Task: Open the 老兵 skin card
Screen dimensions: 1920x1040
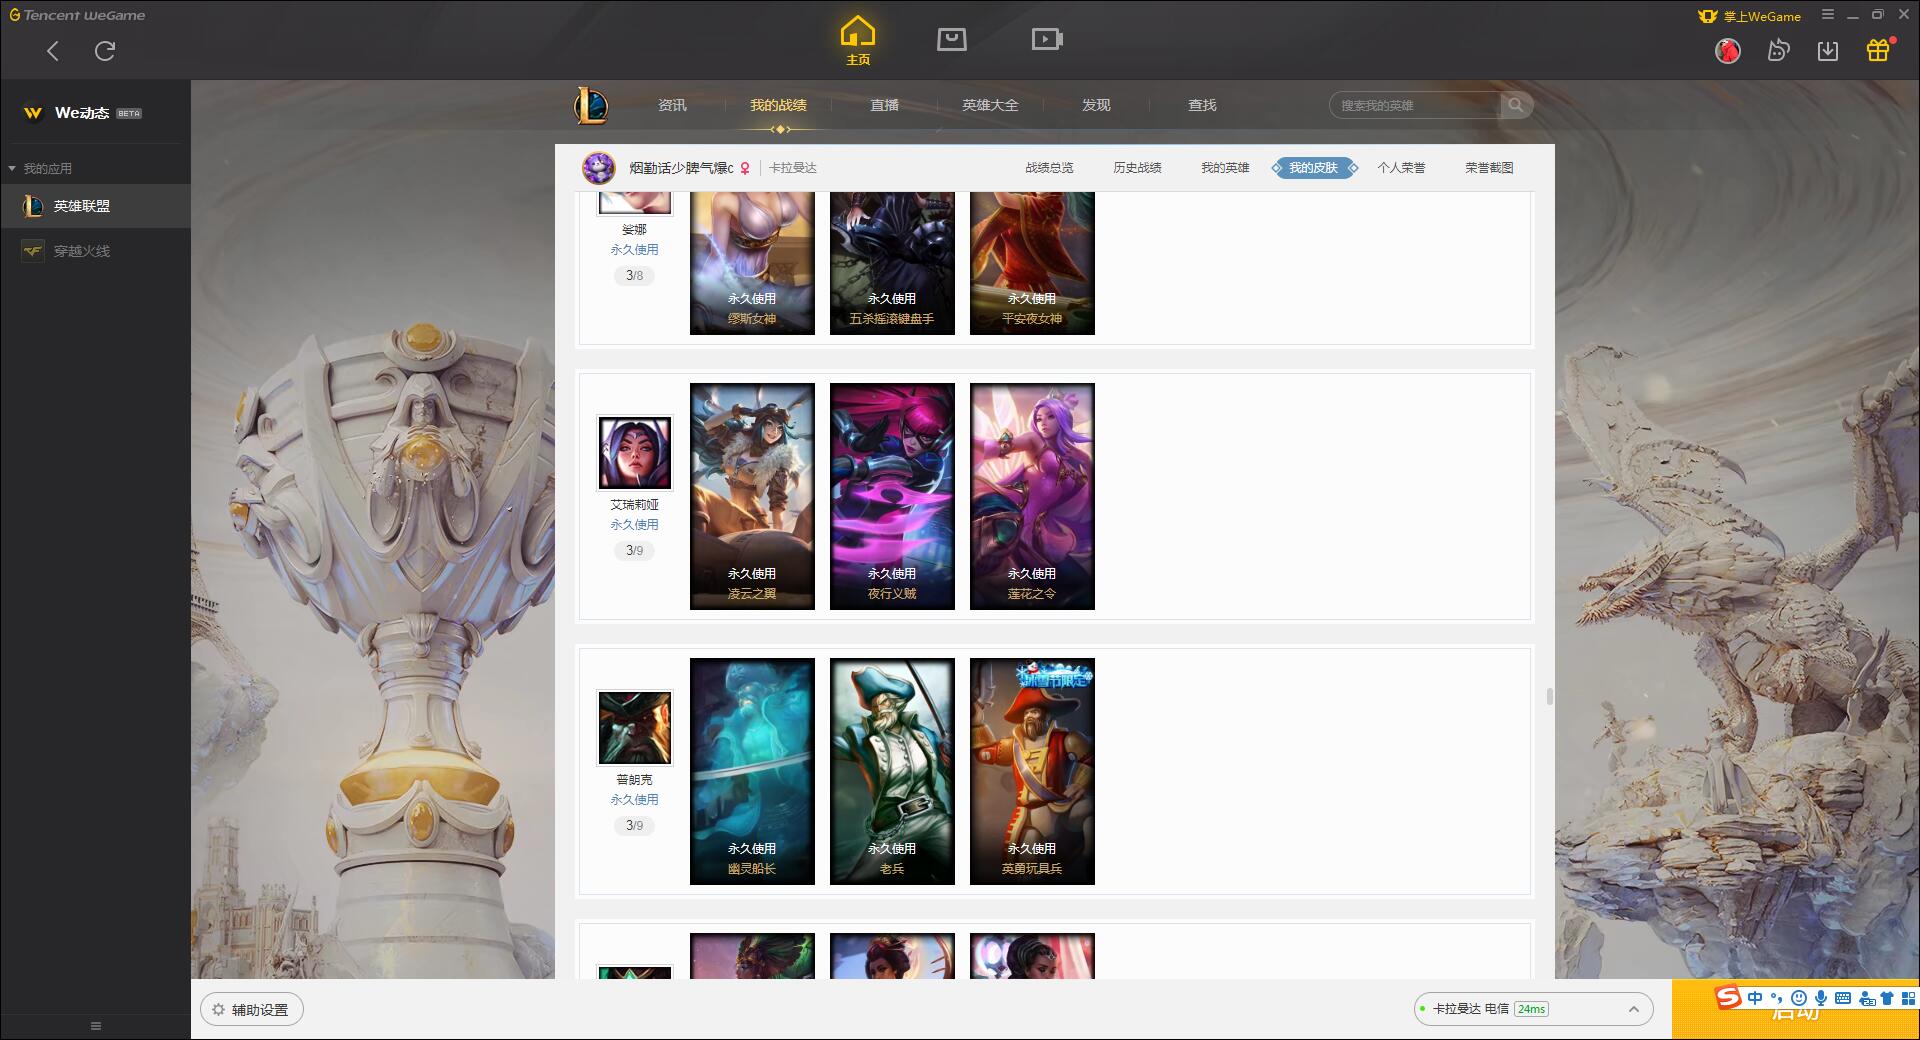Action: click(x=892, y=771)
